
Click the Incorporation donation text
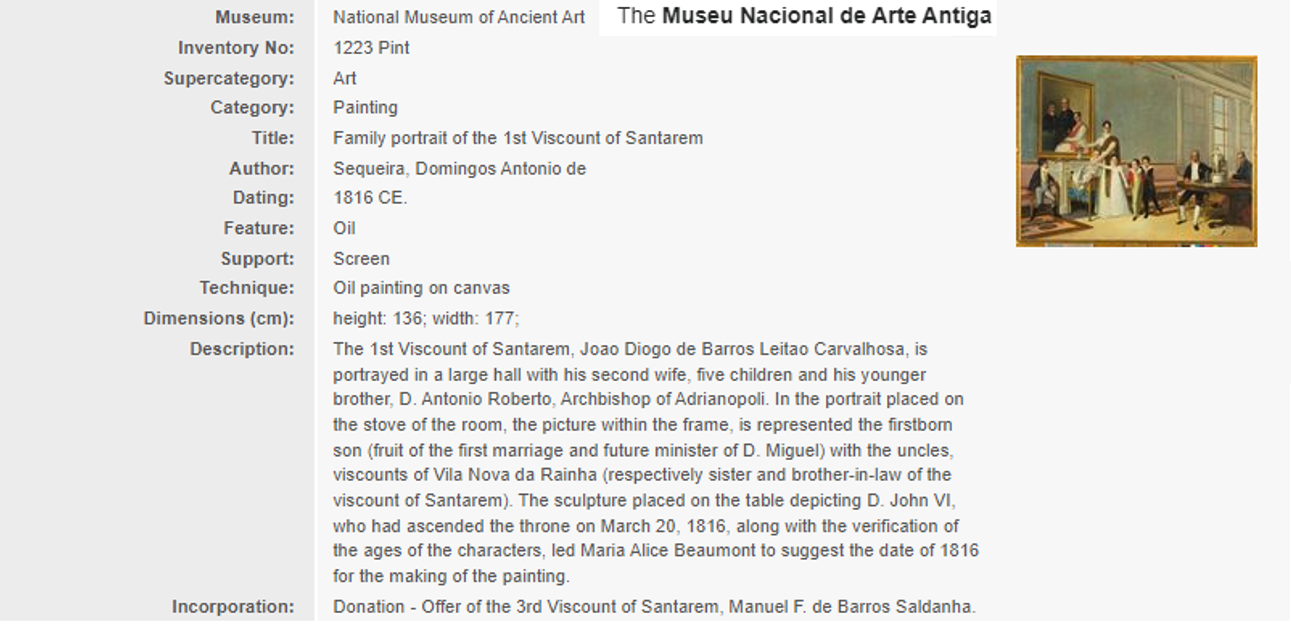click(654, 607)
